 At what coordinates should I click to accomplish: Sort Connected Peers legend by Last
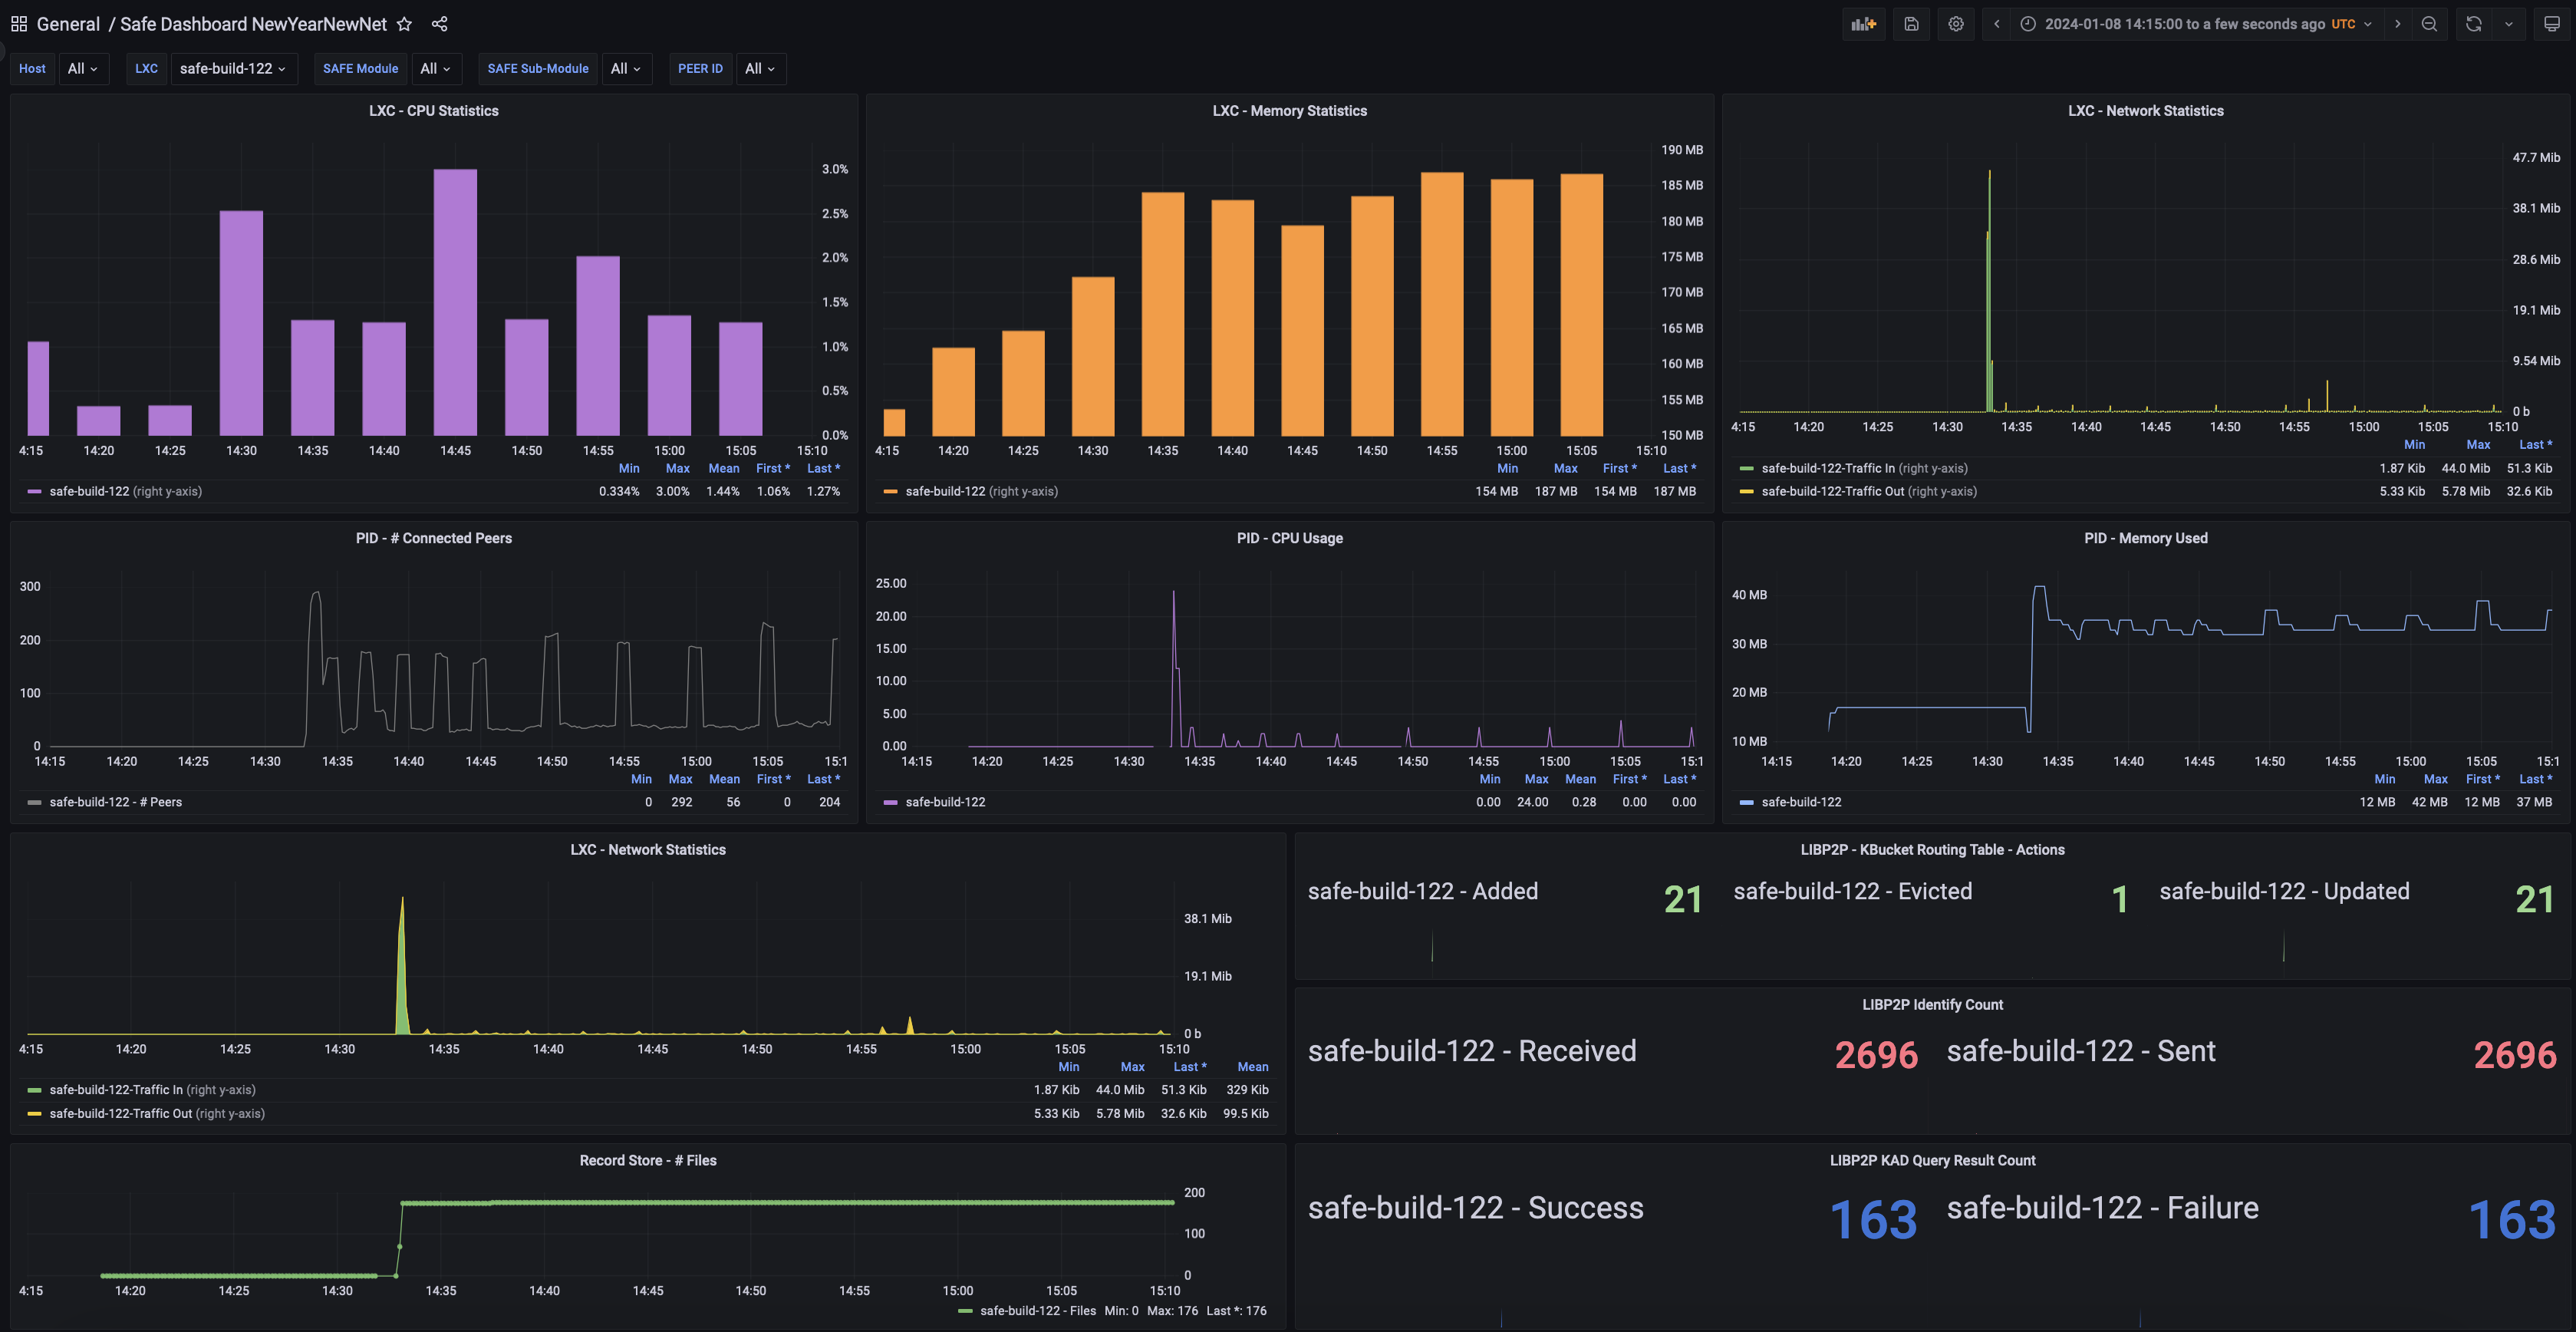click(x=823, y=779)
